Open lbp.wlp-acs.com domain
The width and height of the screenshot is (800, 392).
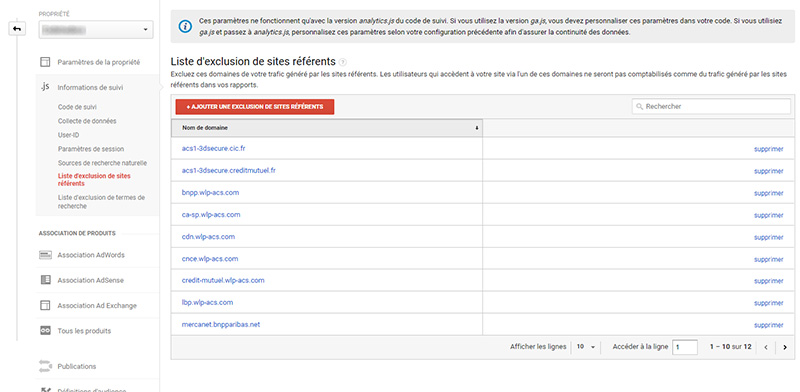[x=207, y=302]
